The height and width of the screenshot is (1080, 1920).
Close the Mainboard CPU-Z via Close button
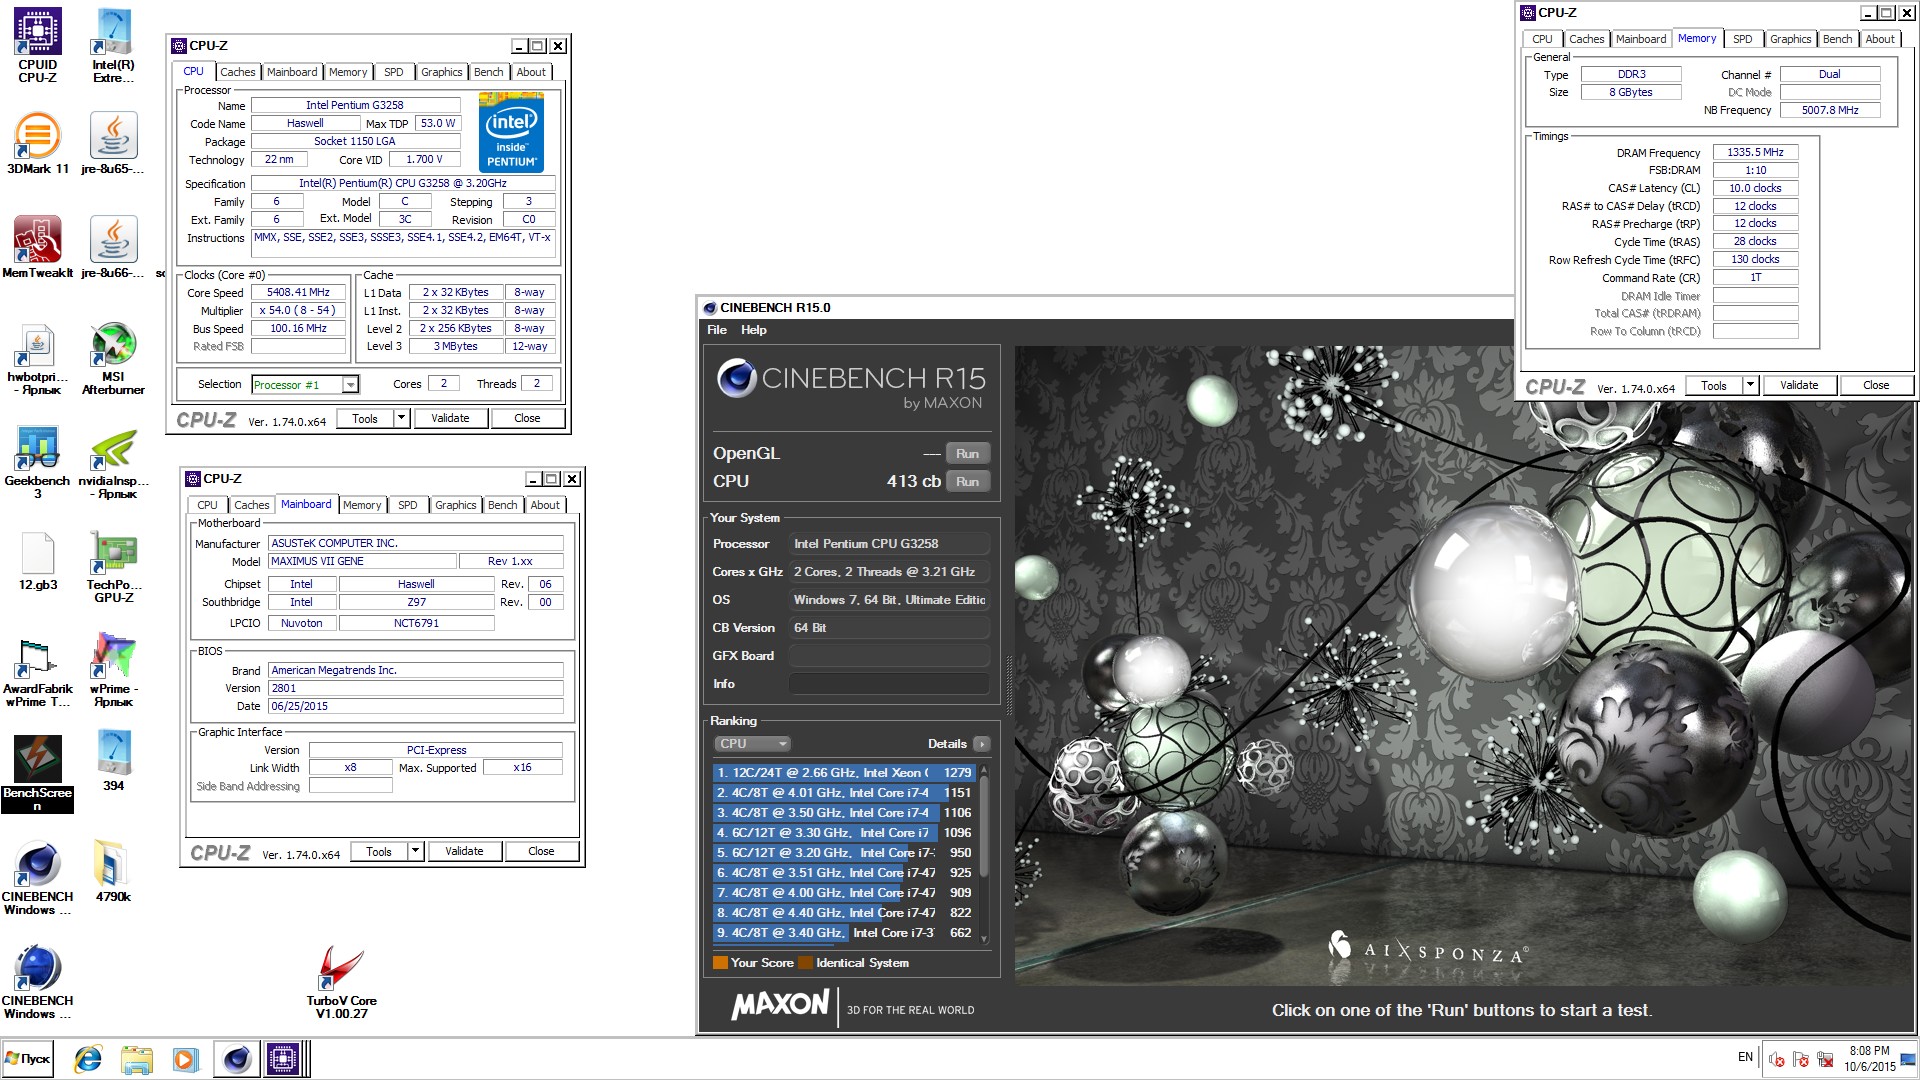click(541, 852)
